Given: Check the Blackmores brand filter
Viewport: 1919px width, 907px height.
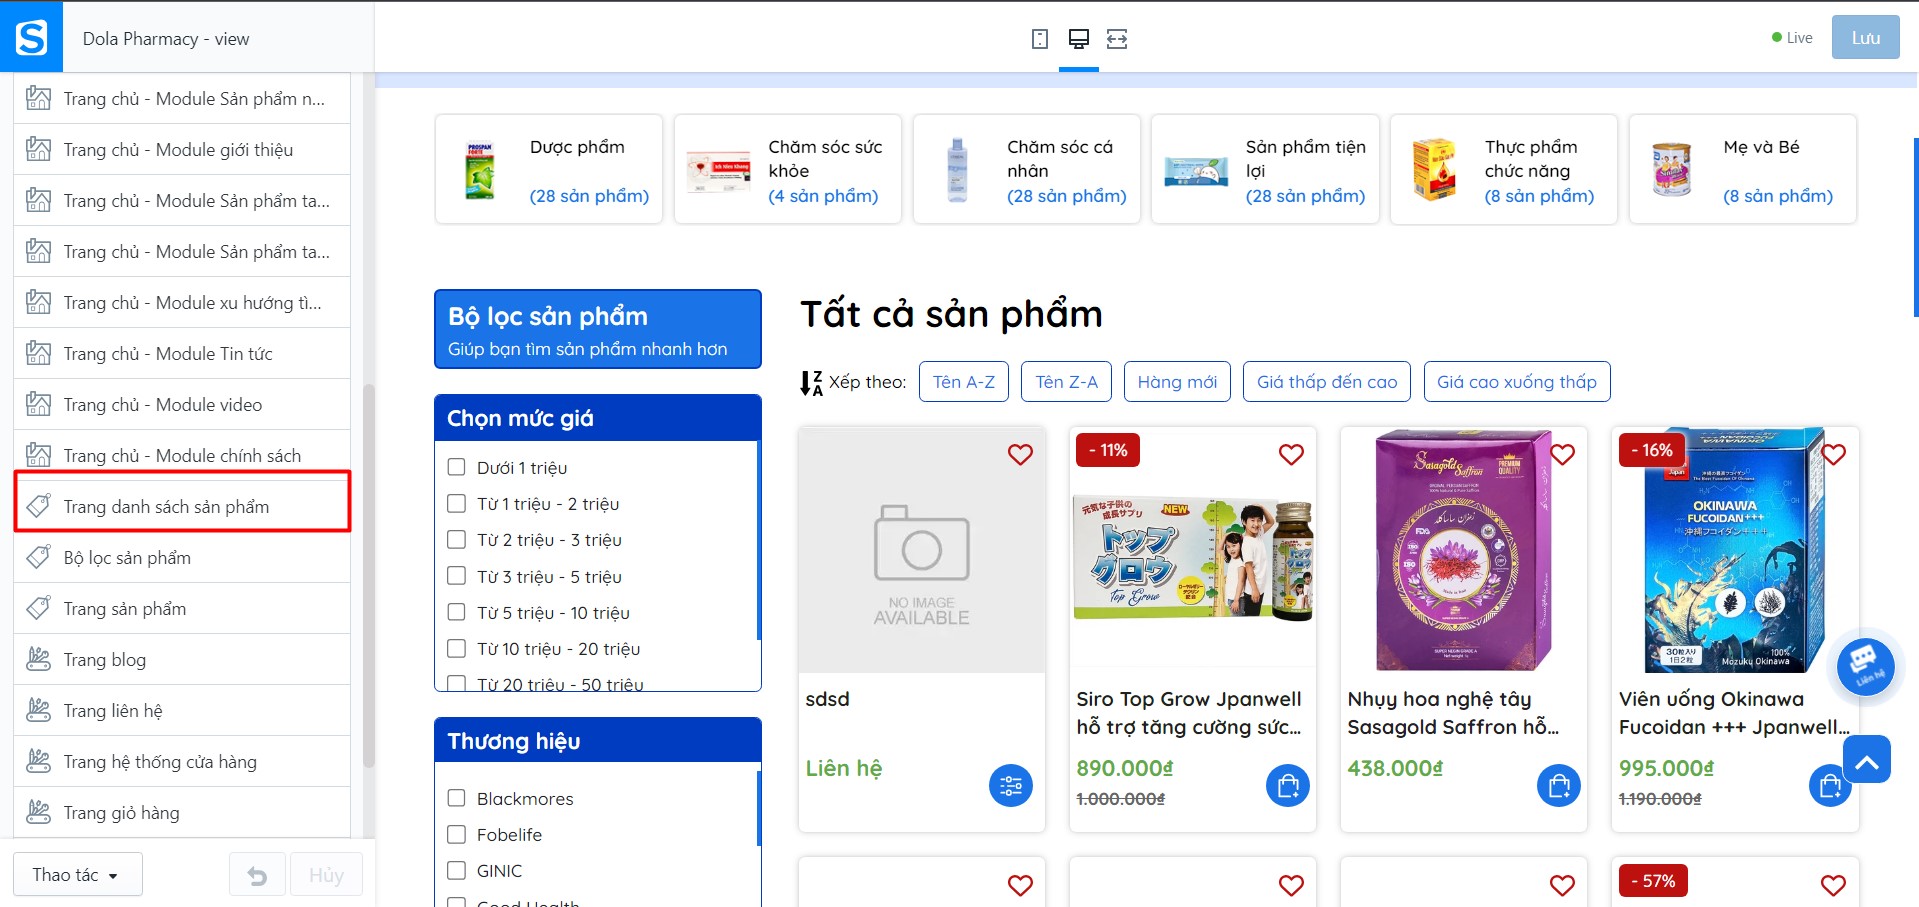Looking at the screenshot, I should point(457,798).
